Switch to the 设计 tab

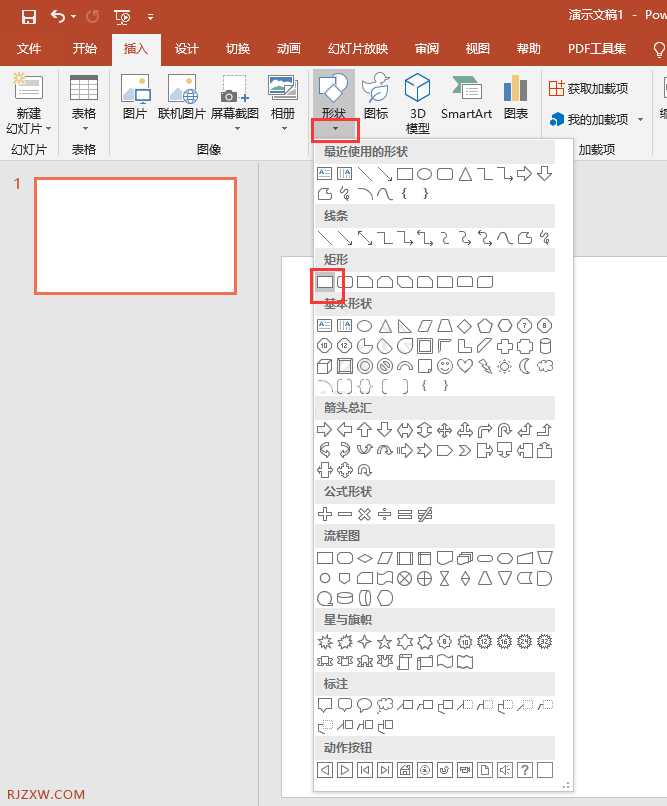(186, 49)
